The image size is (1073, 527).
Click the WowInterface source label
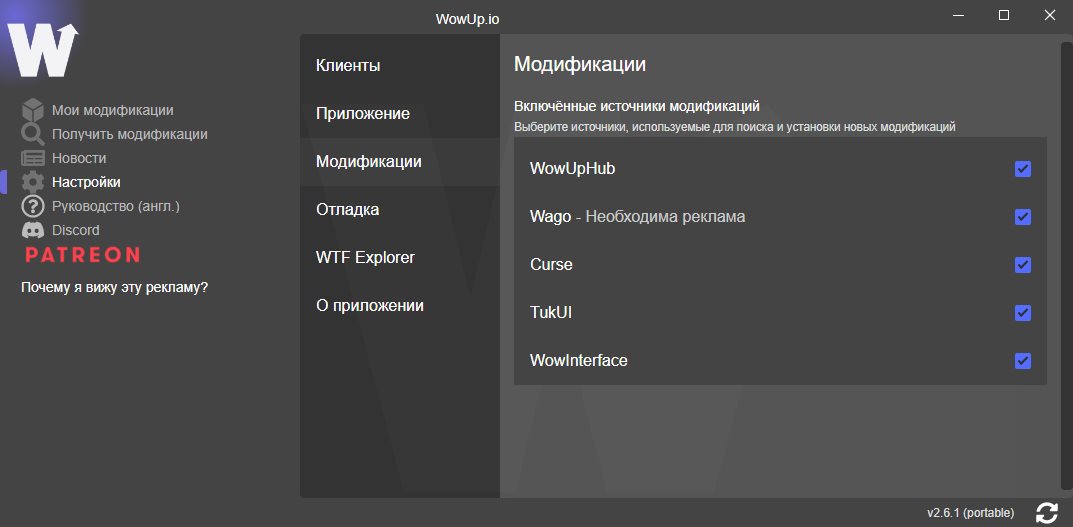click(x=578, y=361)
